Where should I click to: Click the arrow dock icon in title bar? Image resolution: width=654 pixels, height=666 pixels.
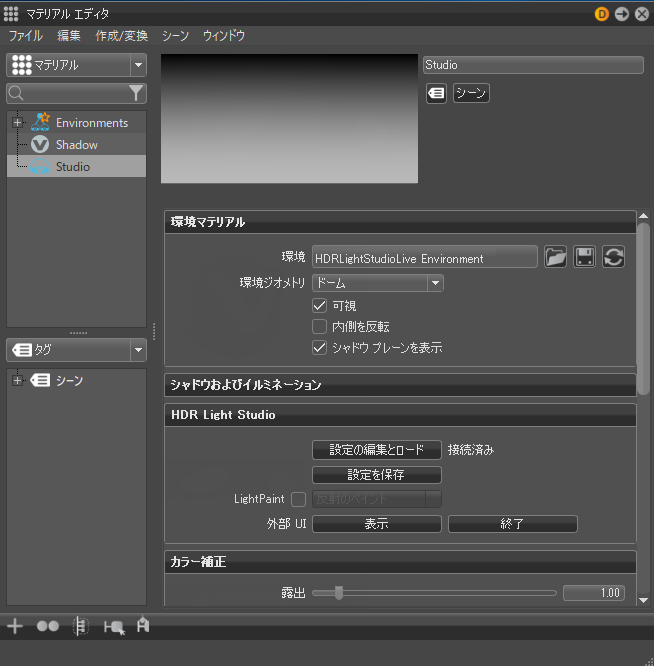coord(622,14)
